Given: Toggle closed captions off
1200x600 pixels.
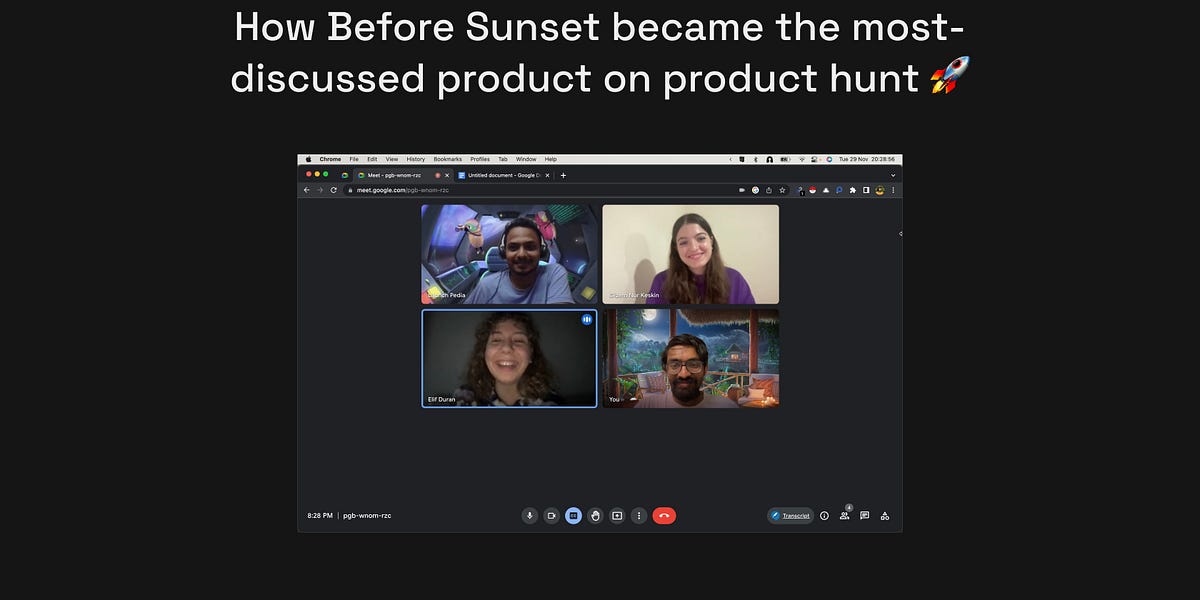Looking at the screenshot, I should point(573,515).
